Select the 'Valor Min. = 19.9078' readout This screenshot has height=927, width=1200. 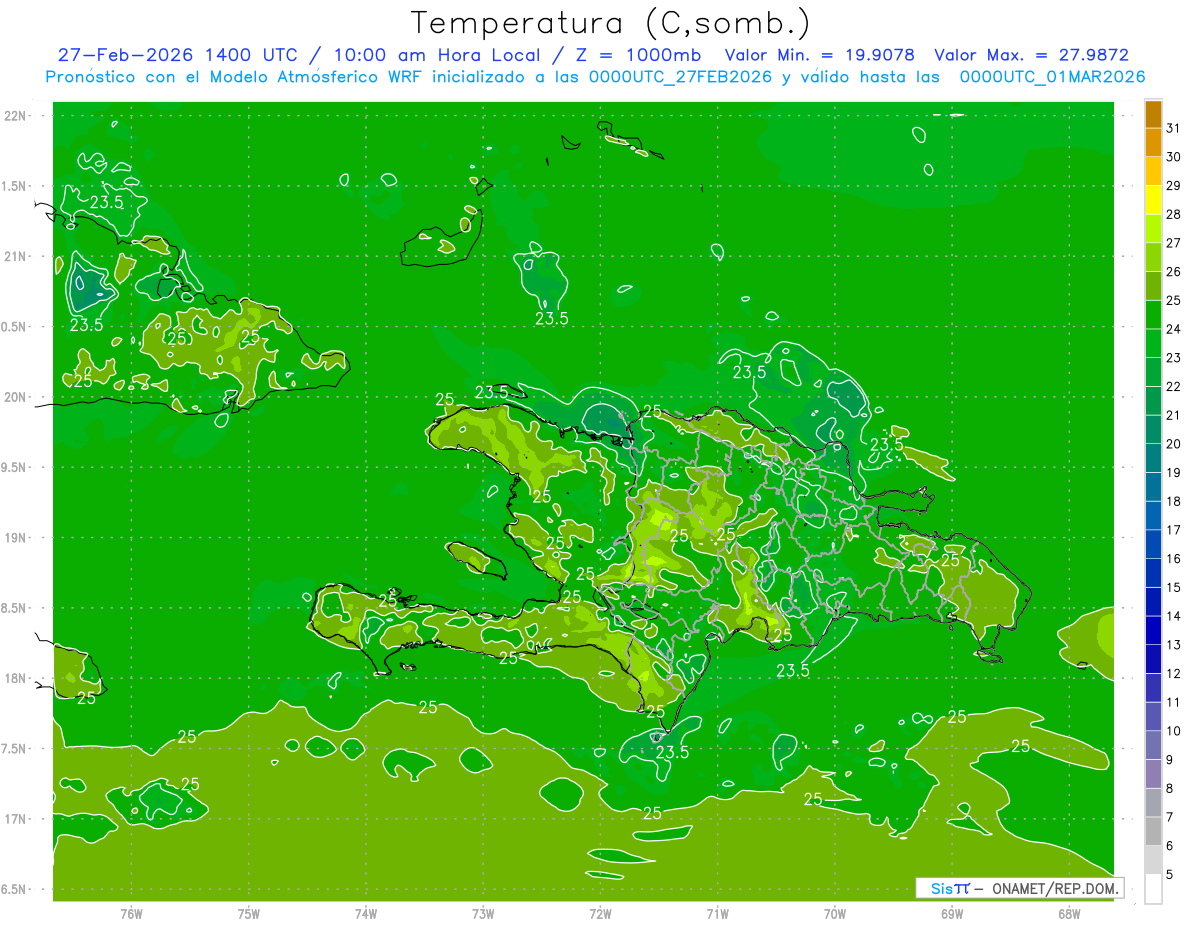(820, 55)
